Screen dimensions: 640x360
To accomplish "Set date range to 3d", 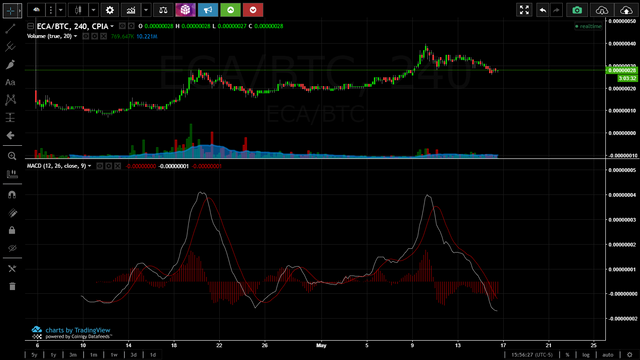I will [x=133, y=355].
